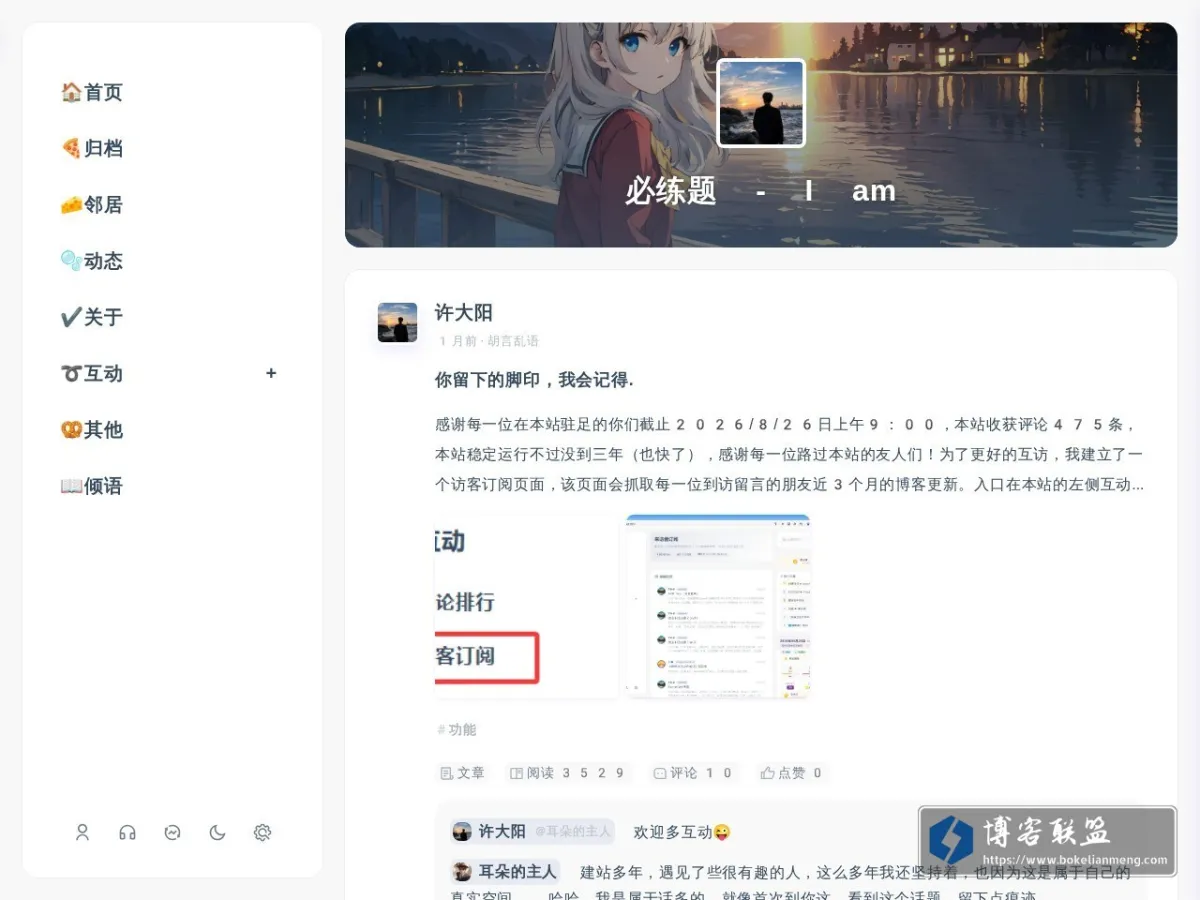Click commenter name 耳朵的主人
1200x900 pixels.
518,872
